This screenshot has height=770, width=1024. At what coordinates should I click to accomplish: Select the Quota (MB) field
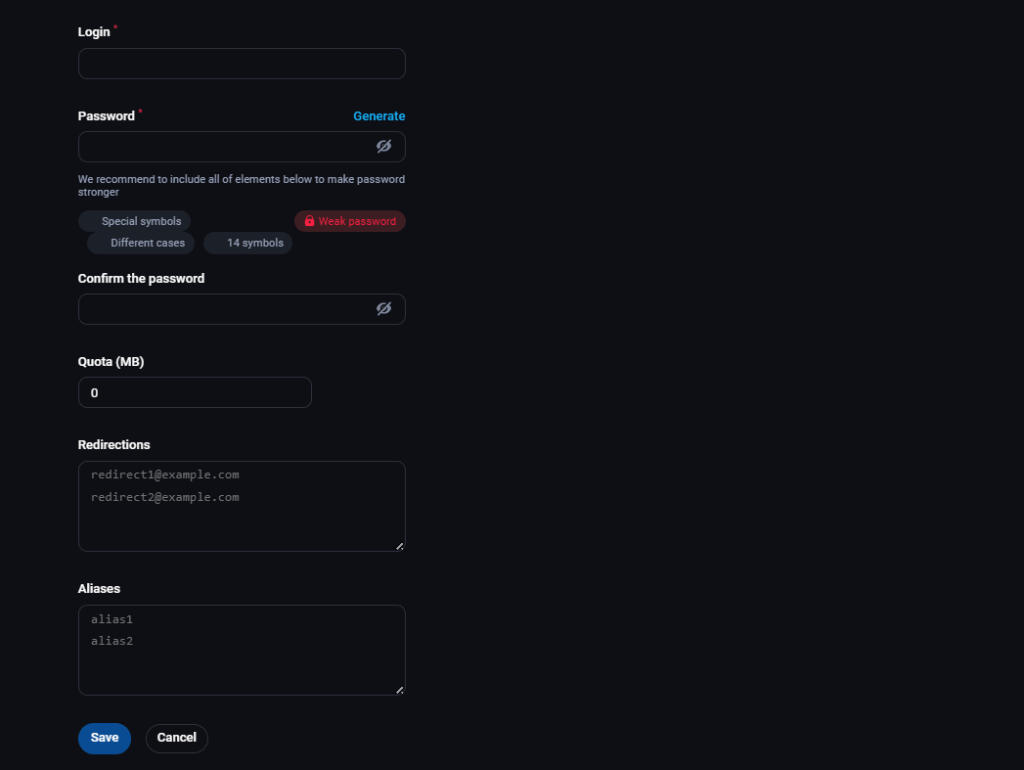pyautogui.click(x=195, y=393)
